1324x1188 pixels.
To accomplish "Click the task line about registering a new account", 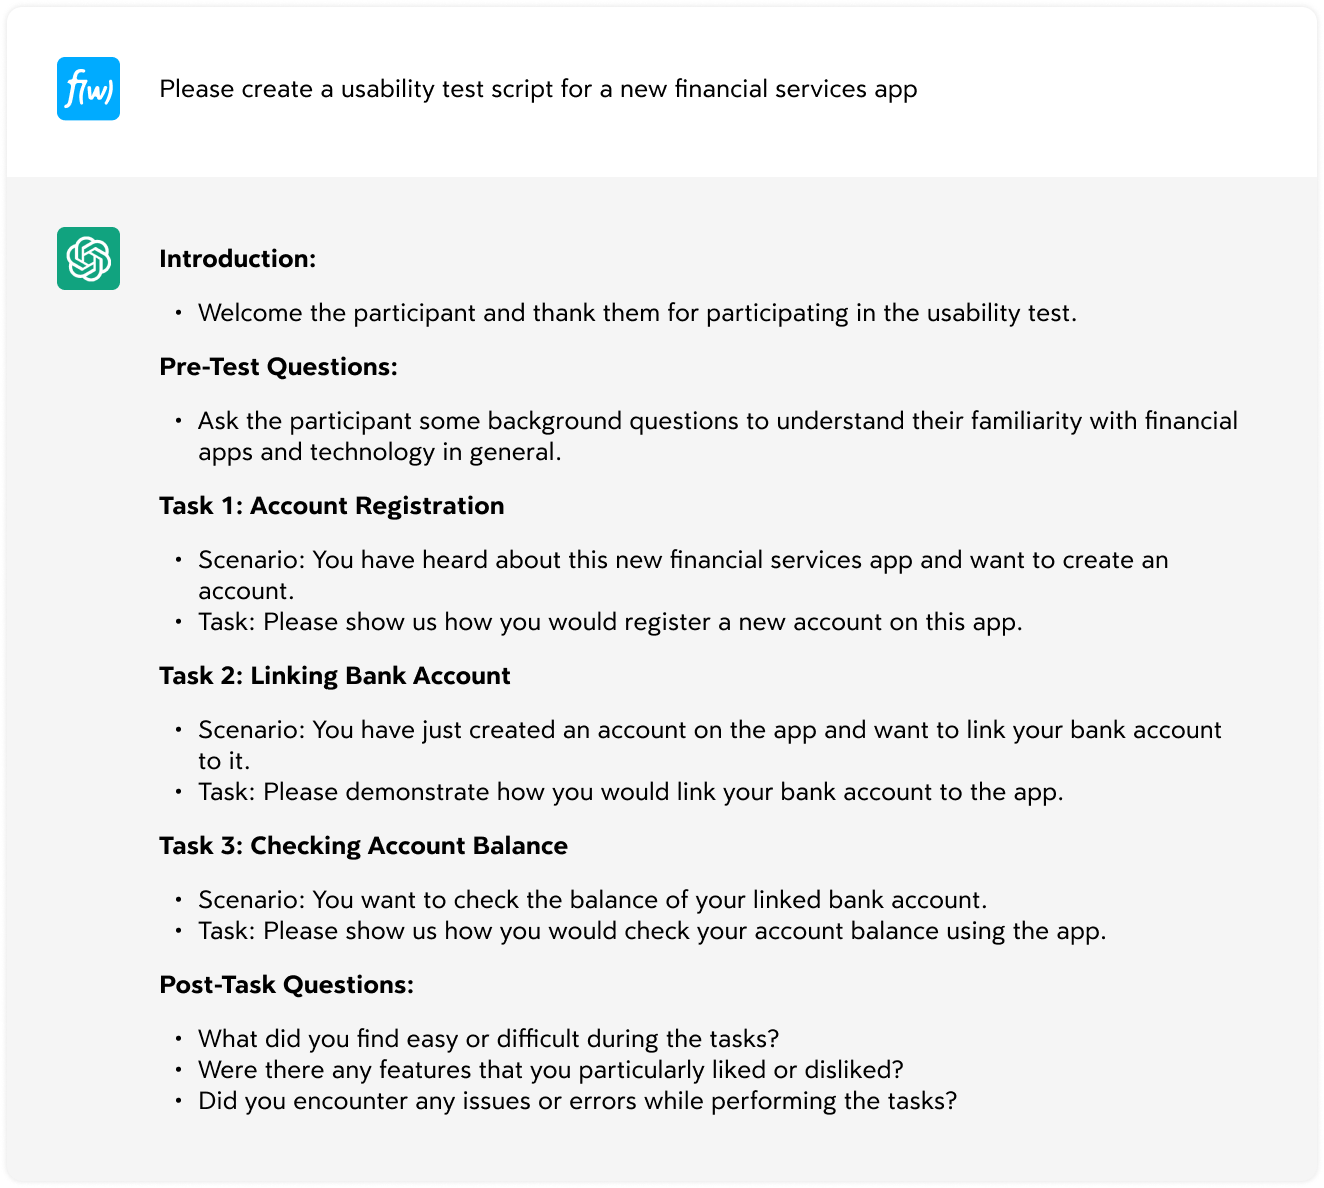I will pos(610,622).
